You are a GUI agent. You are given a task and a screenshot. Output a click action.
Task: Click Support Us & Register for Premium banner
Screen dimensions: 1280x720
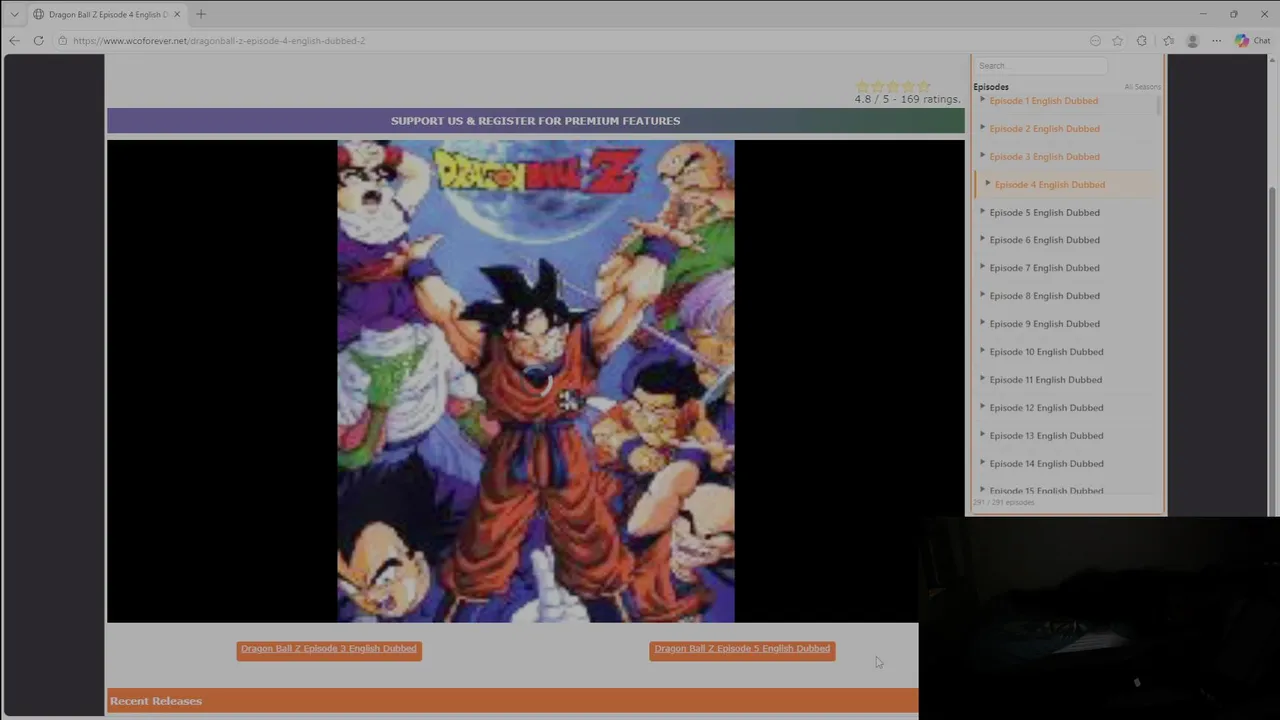point(535,121)
